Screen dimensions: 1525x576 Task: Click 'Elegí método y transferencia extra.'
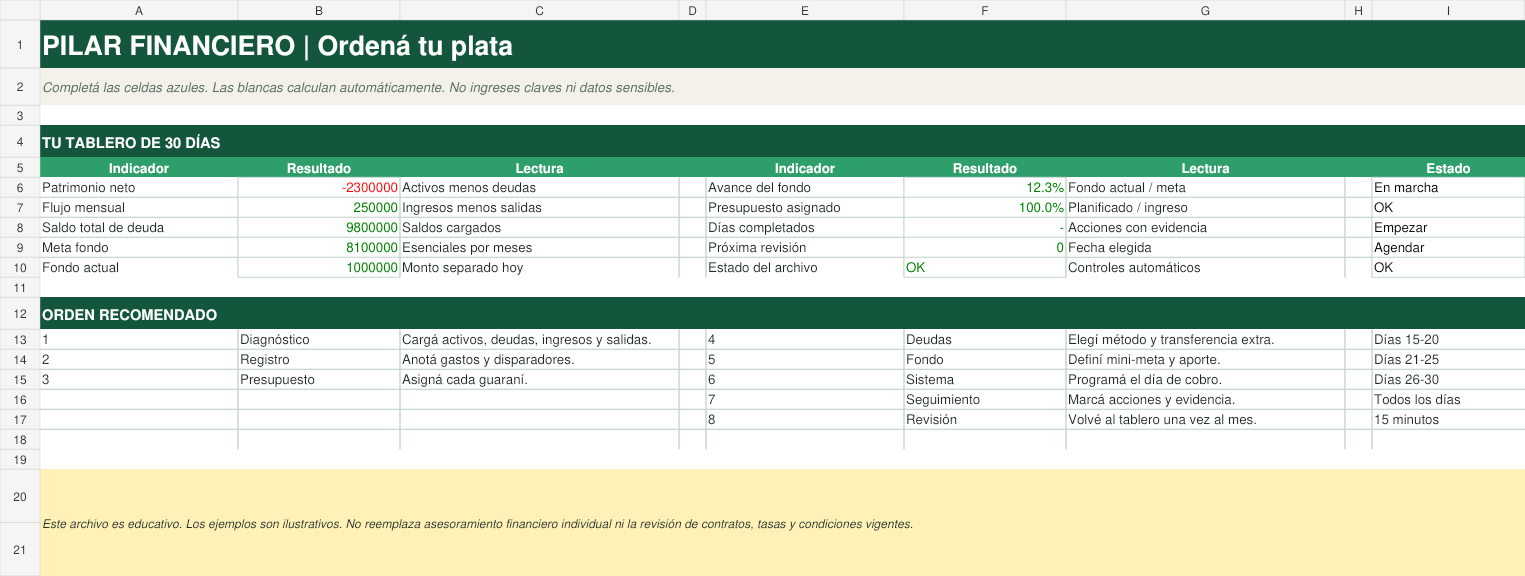click(1205, 340)
